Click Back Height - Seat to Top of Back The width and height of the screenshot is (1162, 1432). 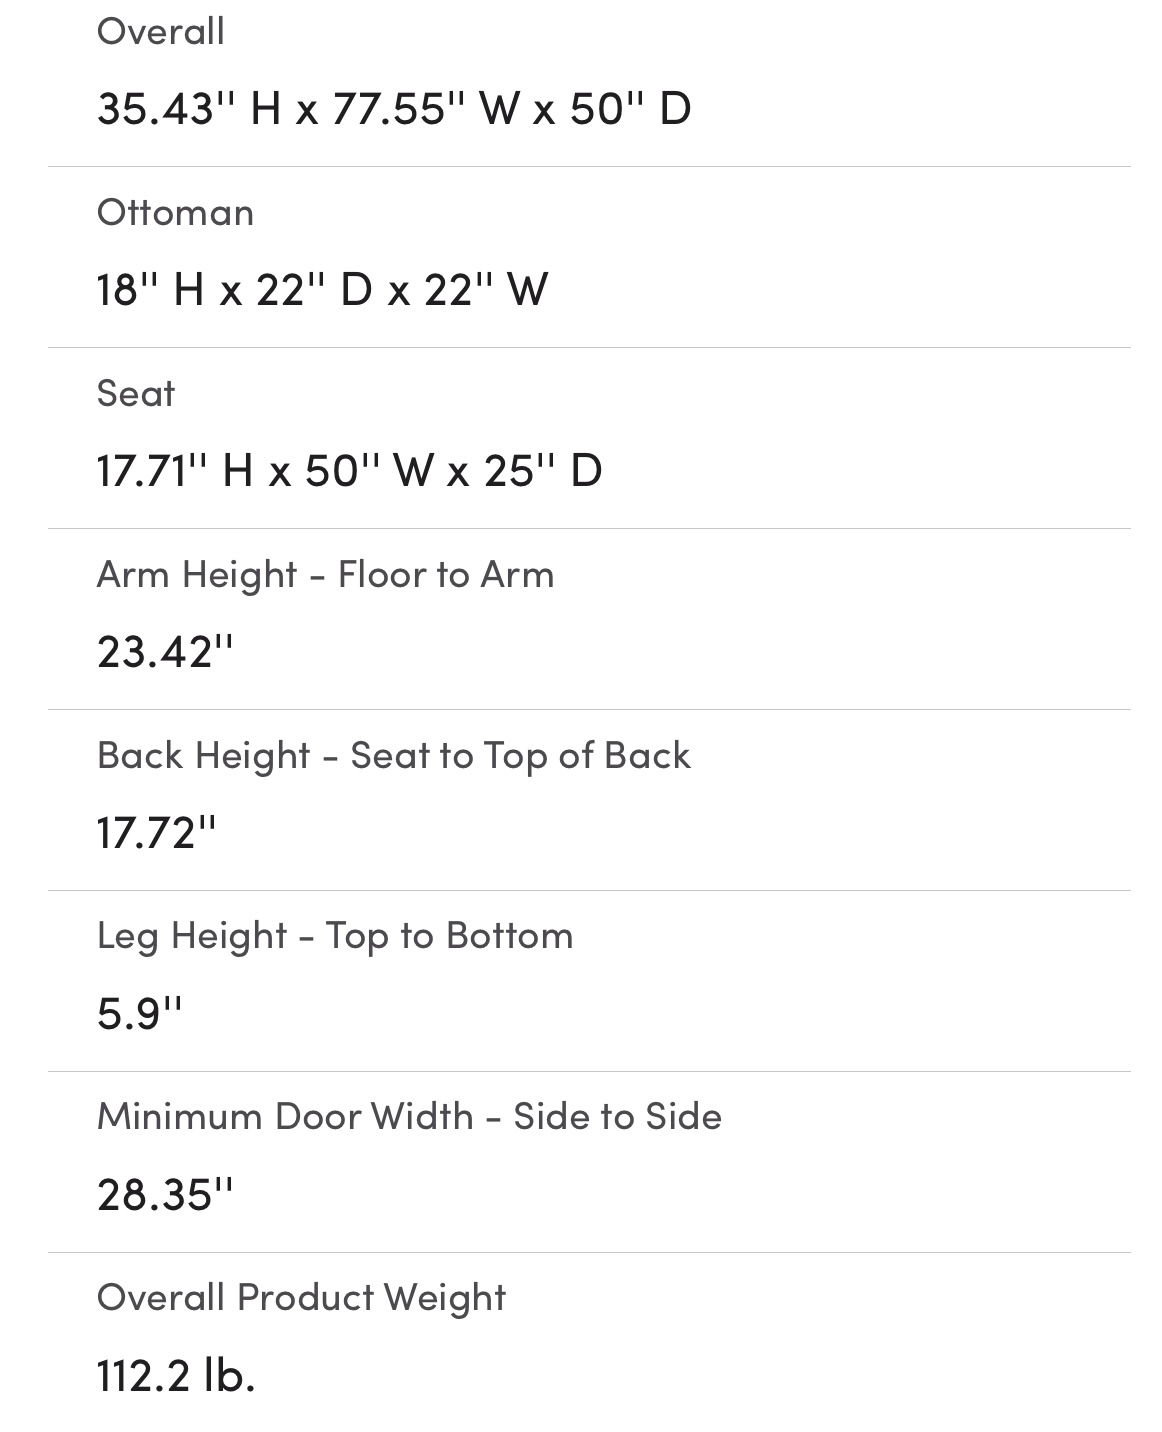[x=393, y=756]
